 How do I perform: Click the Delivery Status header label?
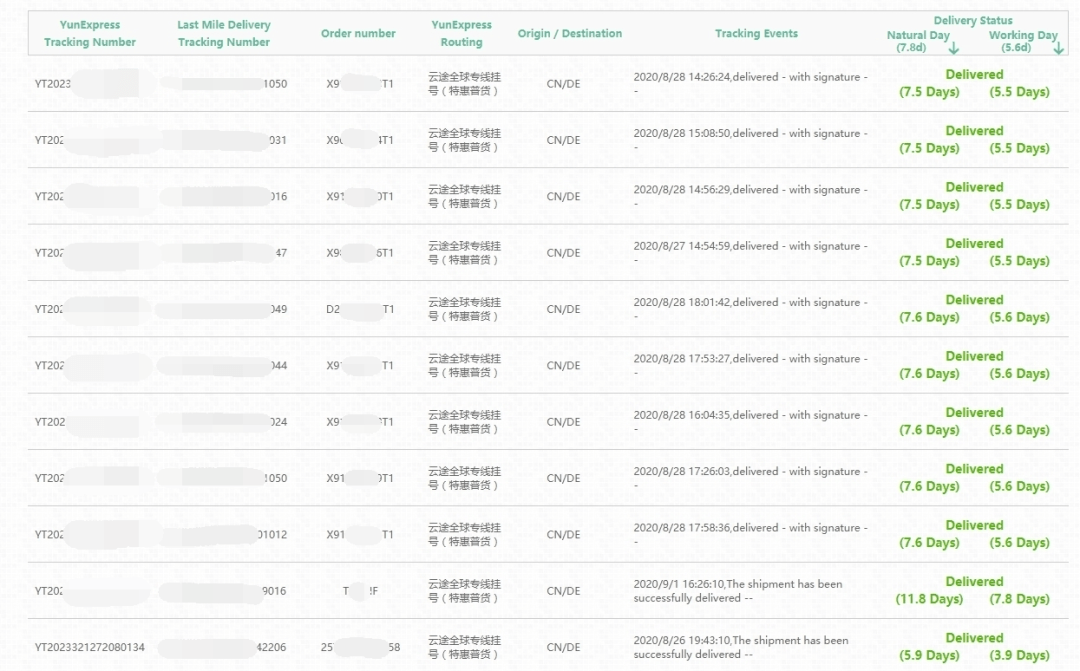coord(972,20)
